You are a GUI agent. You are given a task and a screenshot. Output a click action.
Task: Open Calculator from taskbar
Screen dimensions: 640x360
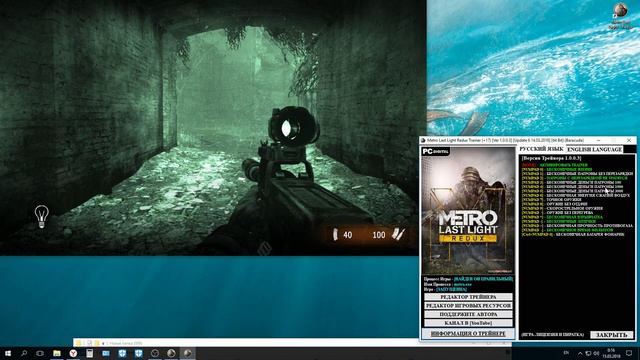tap(89, 353)
